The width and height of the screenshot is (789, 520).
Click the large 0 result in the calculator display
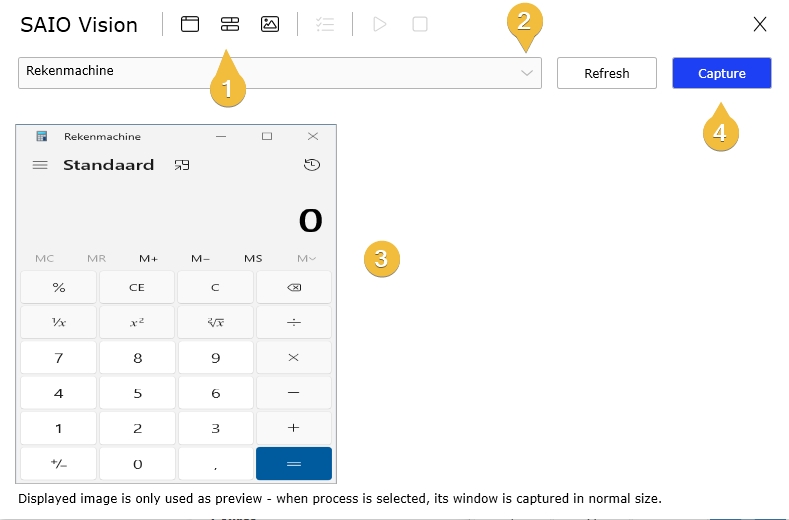[310, 220]
